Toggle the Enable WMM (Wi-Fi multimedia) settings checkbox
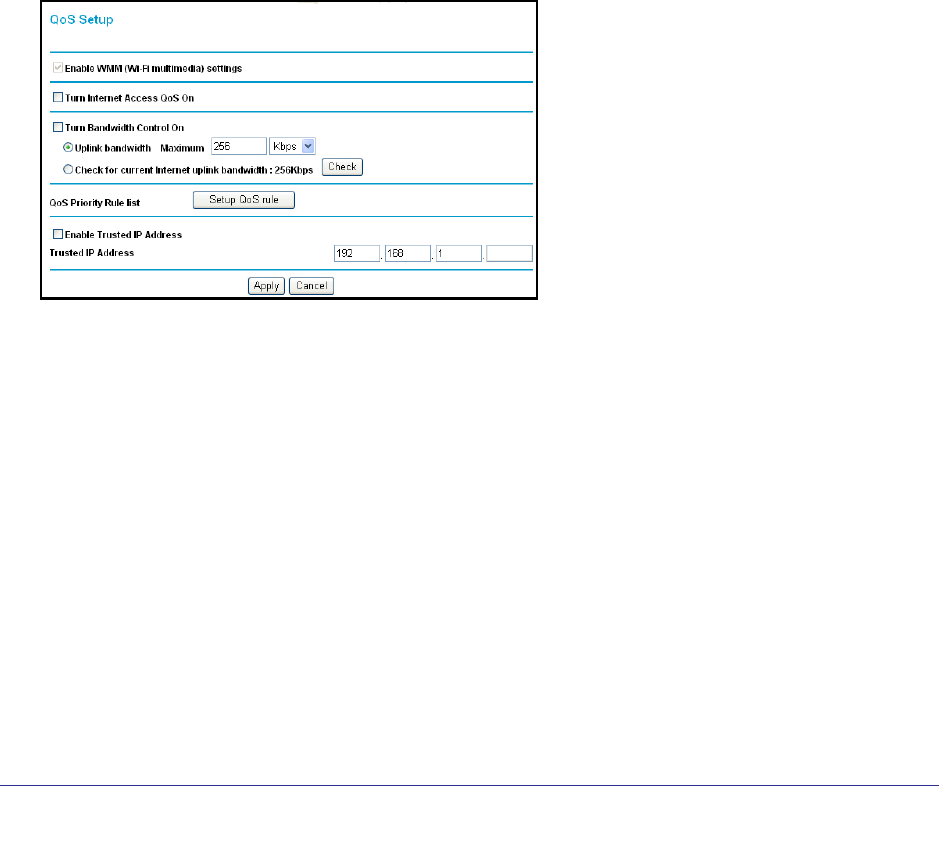939x855 pixels. (x=58, y=68)
